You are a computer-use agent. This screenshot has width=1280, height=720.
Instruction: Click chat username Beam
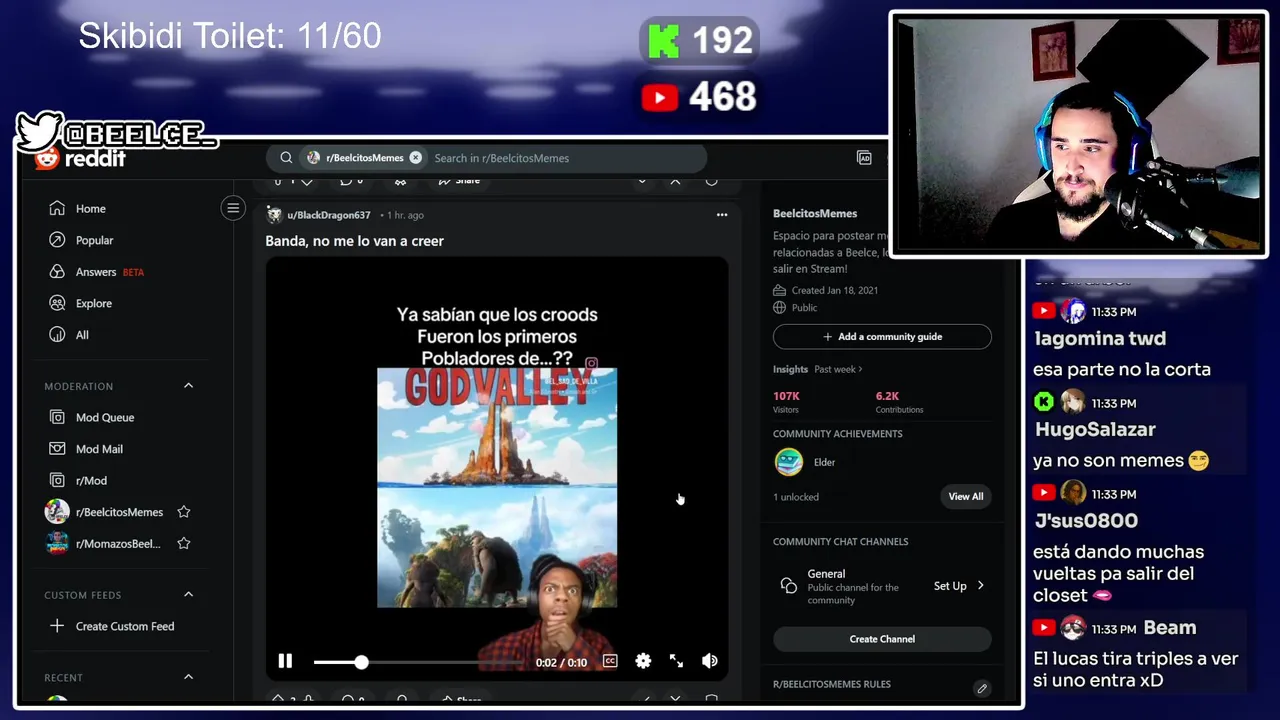click(x=1169, y=628)
